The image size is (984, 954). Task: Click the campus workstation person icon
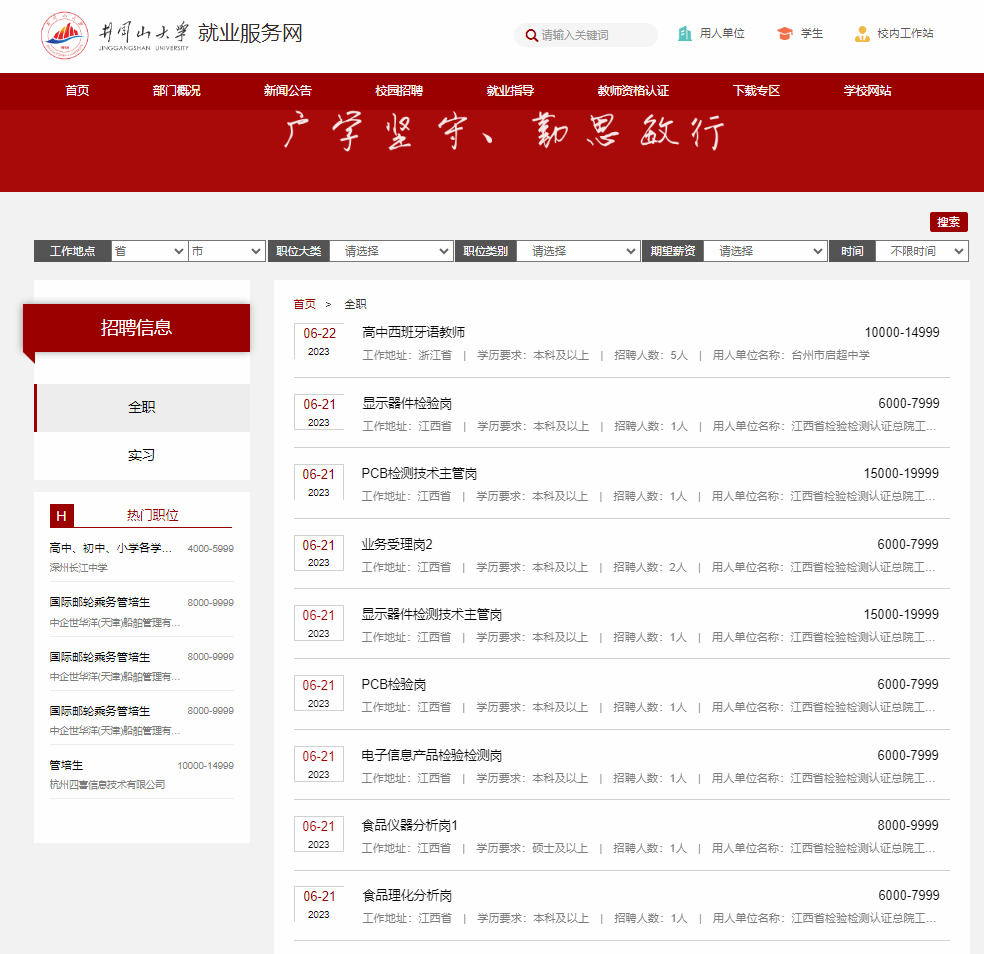[862, 34]
